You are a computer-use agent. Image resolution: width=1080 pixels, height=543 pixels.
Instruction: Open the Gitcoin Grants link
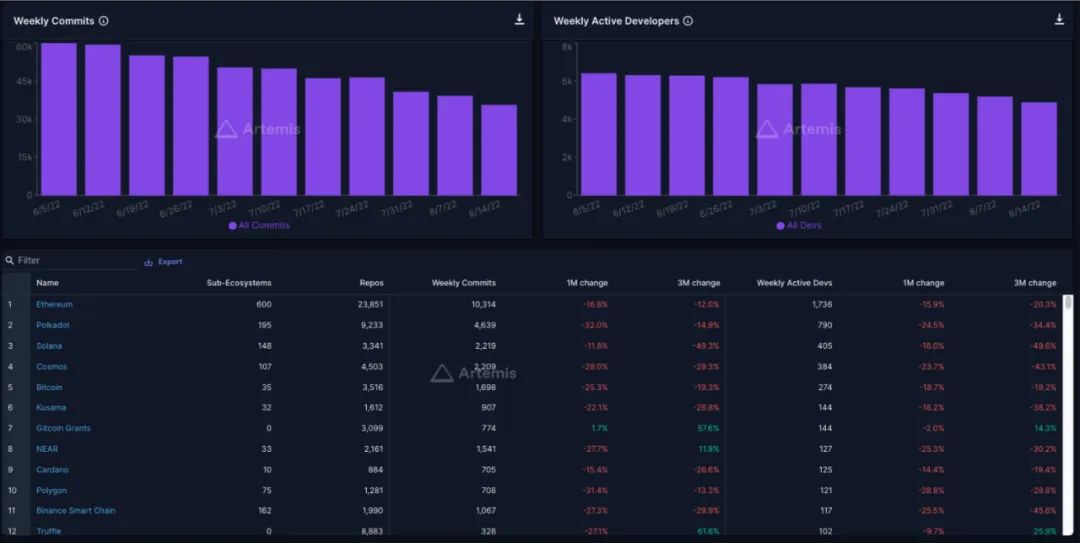[63, 428]
